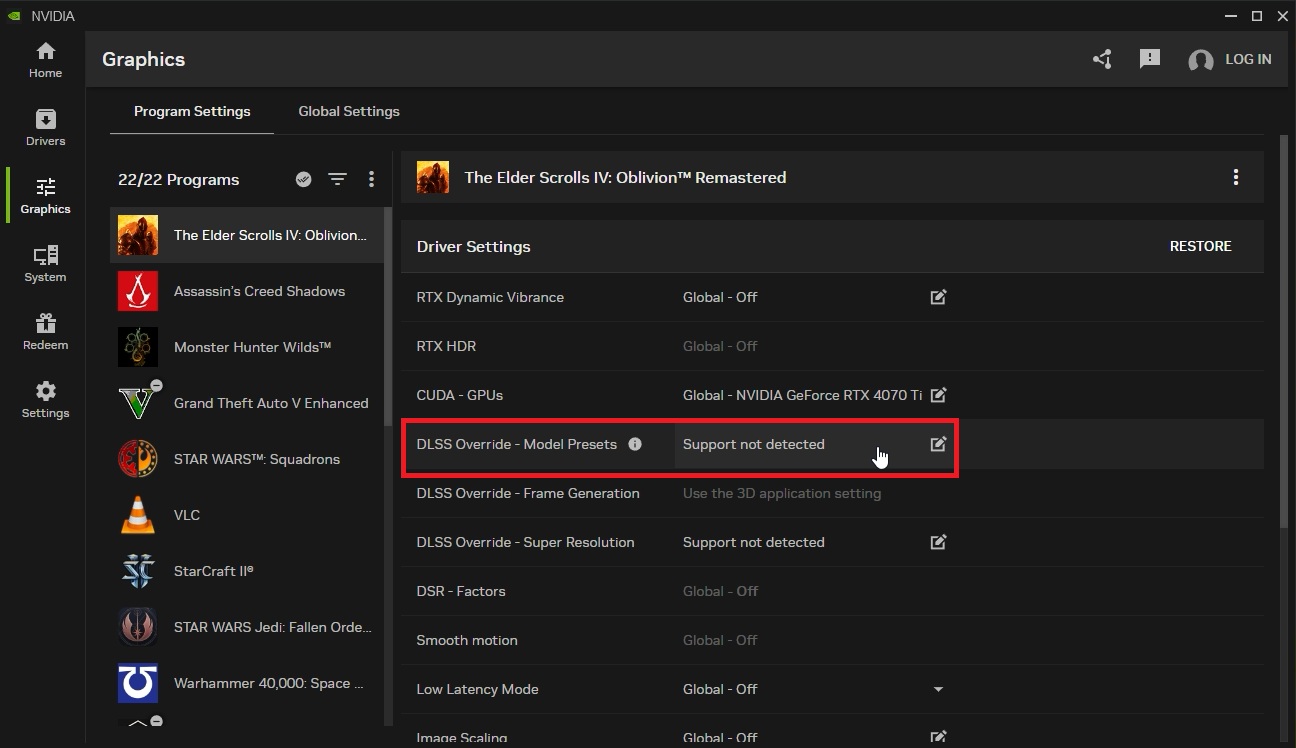Screen dimensions: 1296x748
Task: Select STAR WARS Jedi: Fallen Order
Action: (246, 627)
